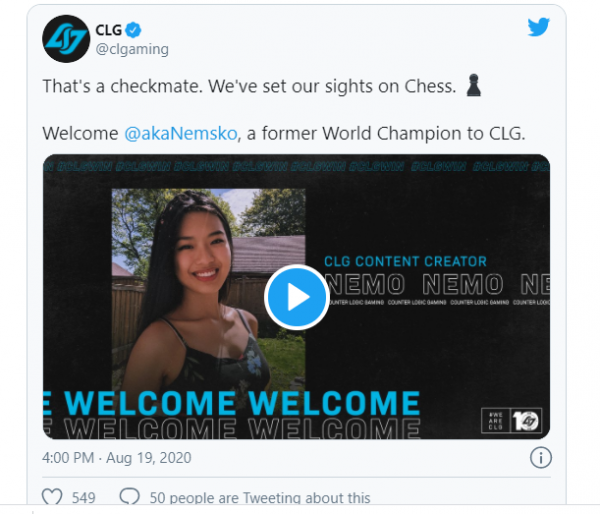Open the 4:00 PM Aug 19, 2020 timestamp

click(x=117, y=458)
